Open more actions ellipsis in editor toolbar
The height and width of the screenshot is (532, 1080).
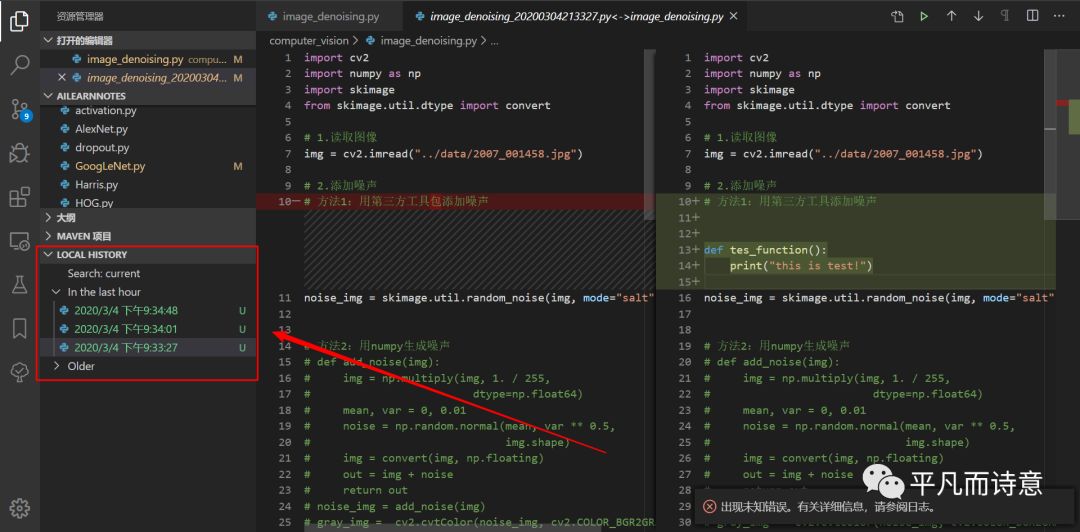pos(1059,16)
